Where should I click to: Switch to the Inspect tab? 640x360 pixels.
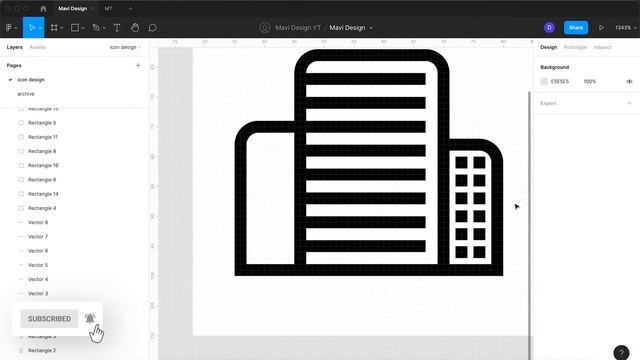click(602, 47)
